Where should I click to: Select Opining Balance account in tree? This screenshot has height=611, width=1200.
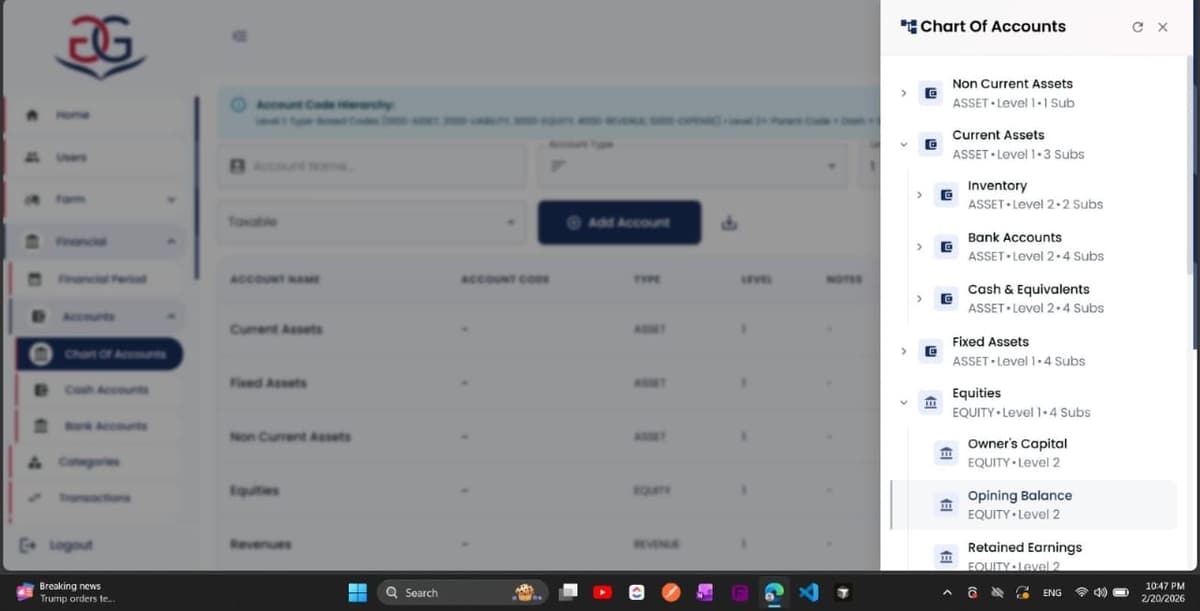[x=1019, y=504]
